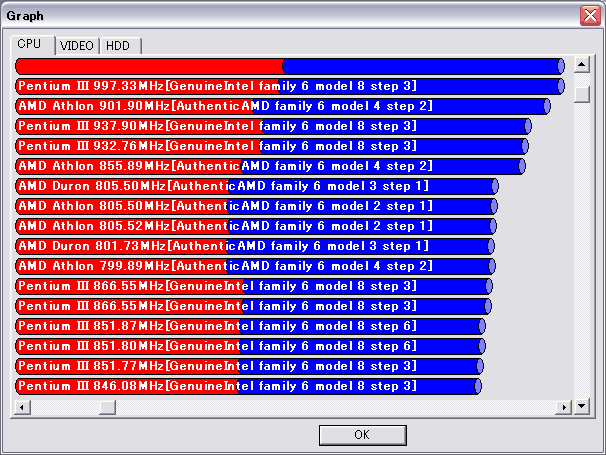Close the Graph window
The height and width of the screenshot is (455, 606).
tap(590, 16)
